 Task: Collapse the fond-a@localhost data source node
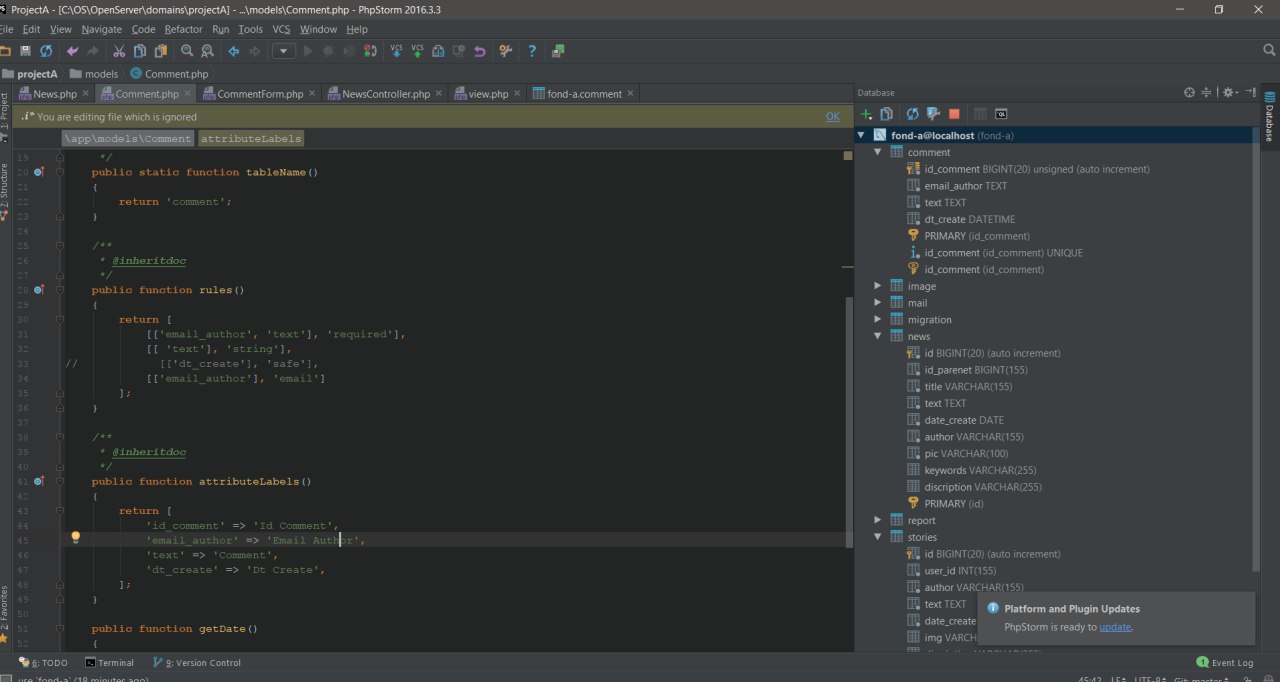point(861,135)
